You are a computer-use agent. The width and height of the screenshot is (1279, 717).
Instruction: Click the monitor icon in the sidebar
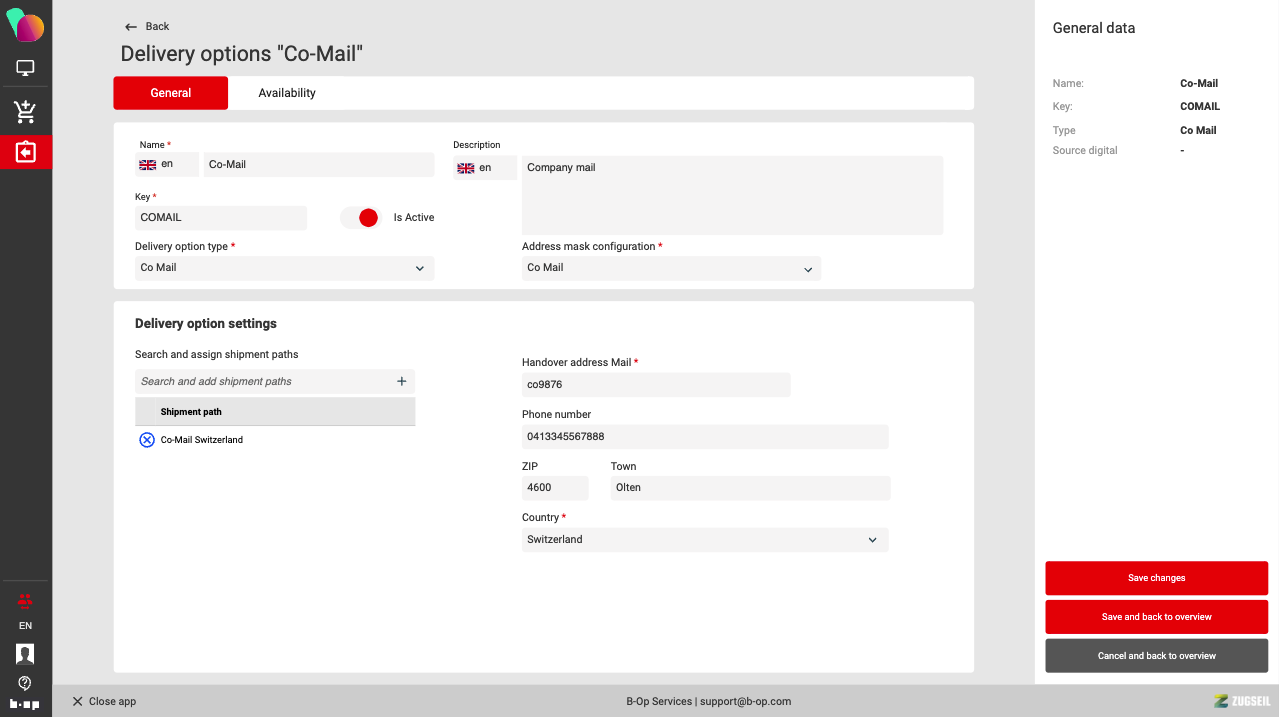pos(25,68)
